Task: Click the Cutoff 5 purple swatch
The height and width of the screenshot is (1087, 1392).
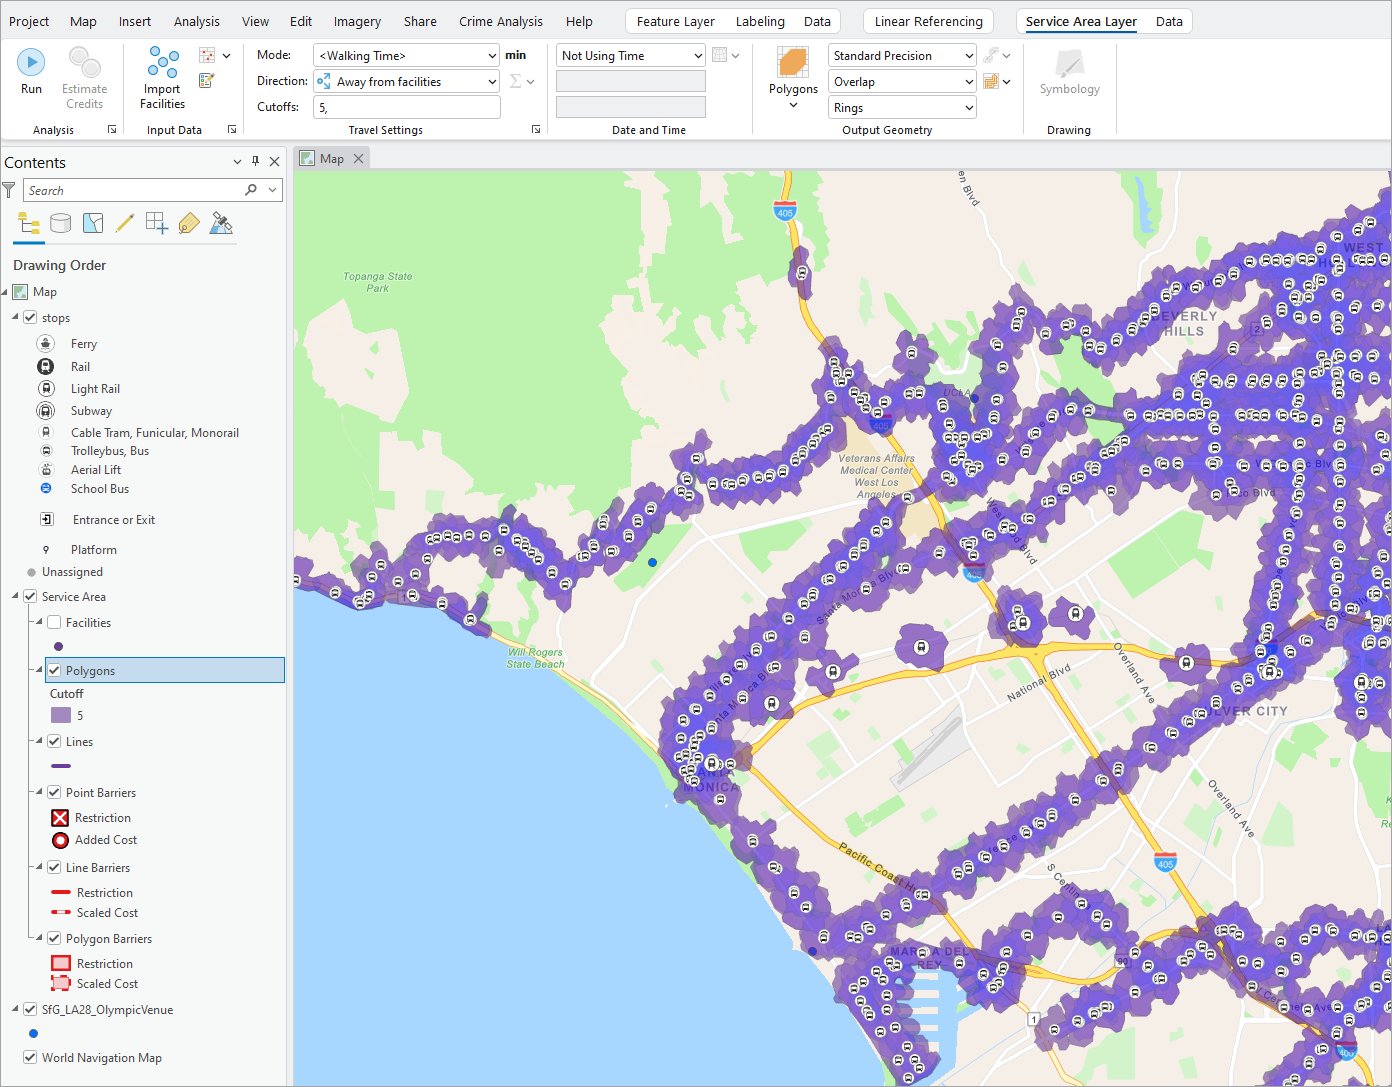Action: pyautogui.click(x=61, y=715)
